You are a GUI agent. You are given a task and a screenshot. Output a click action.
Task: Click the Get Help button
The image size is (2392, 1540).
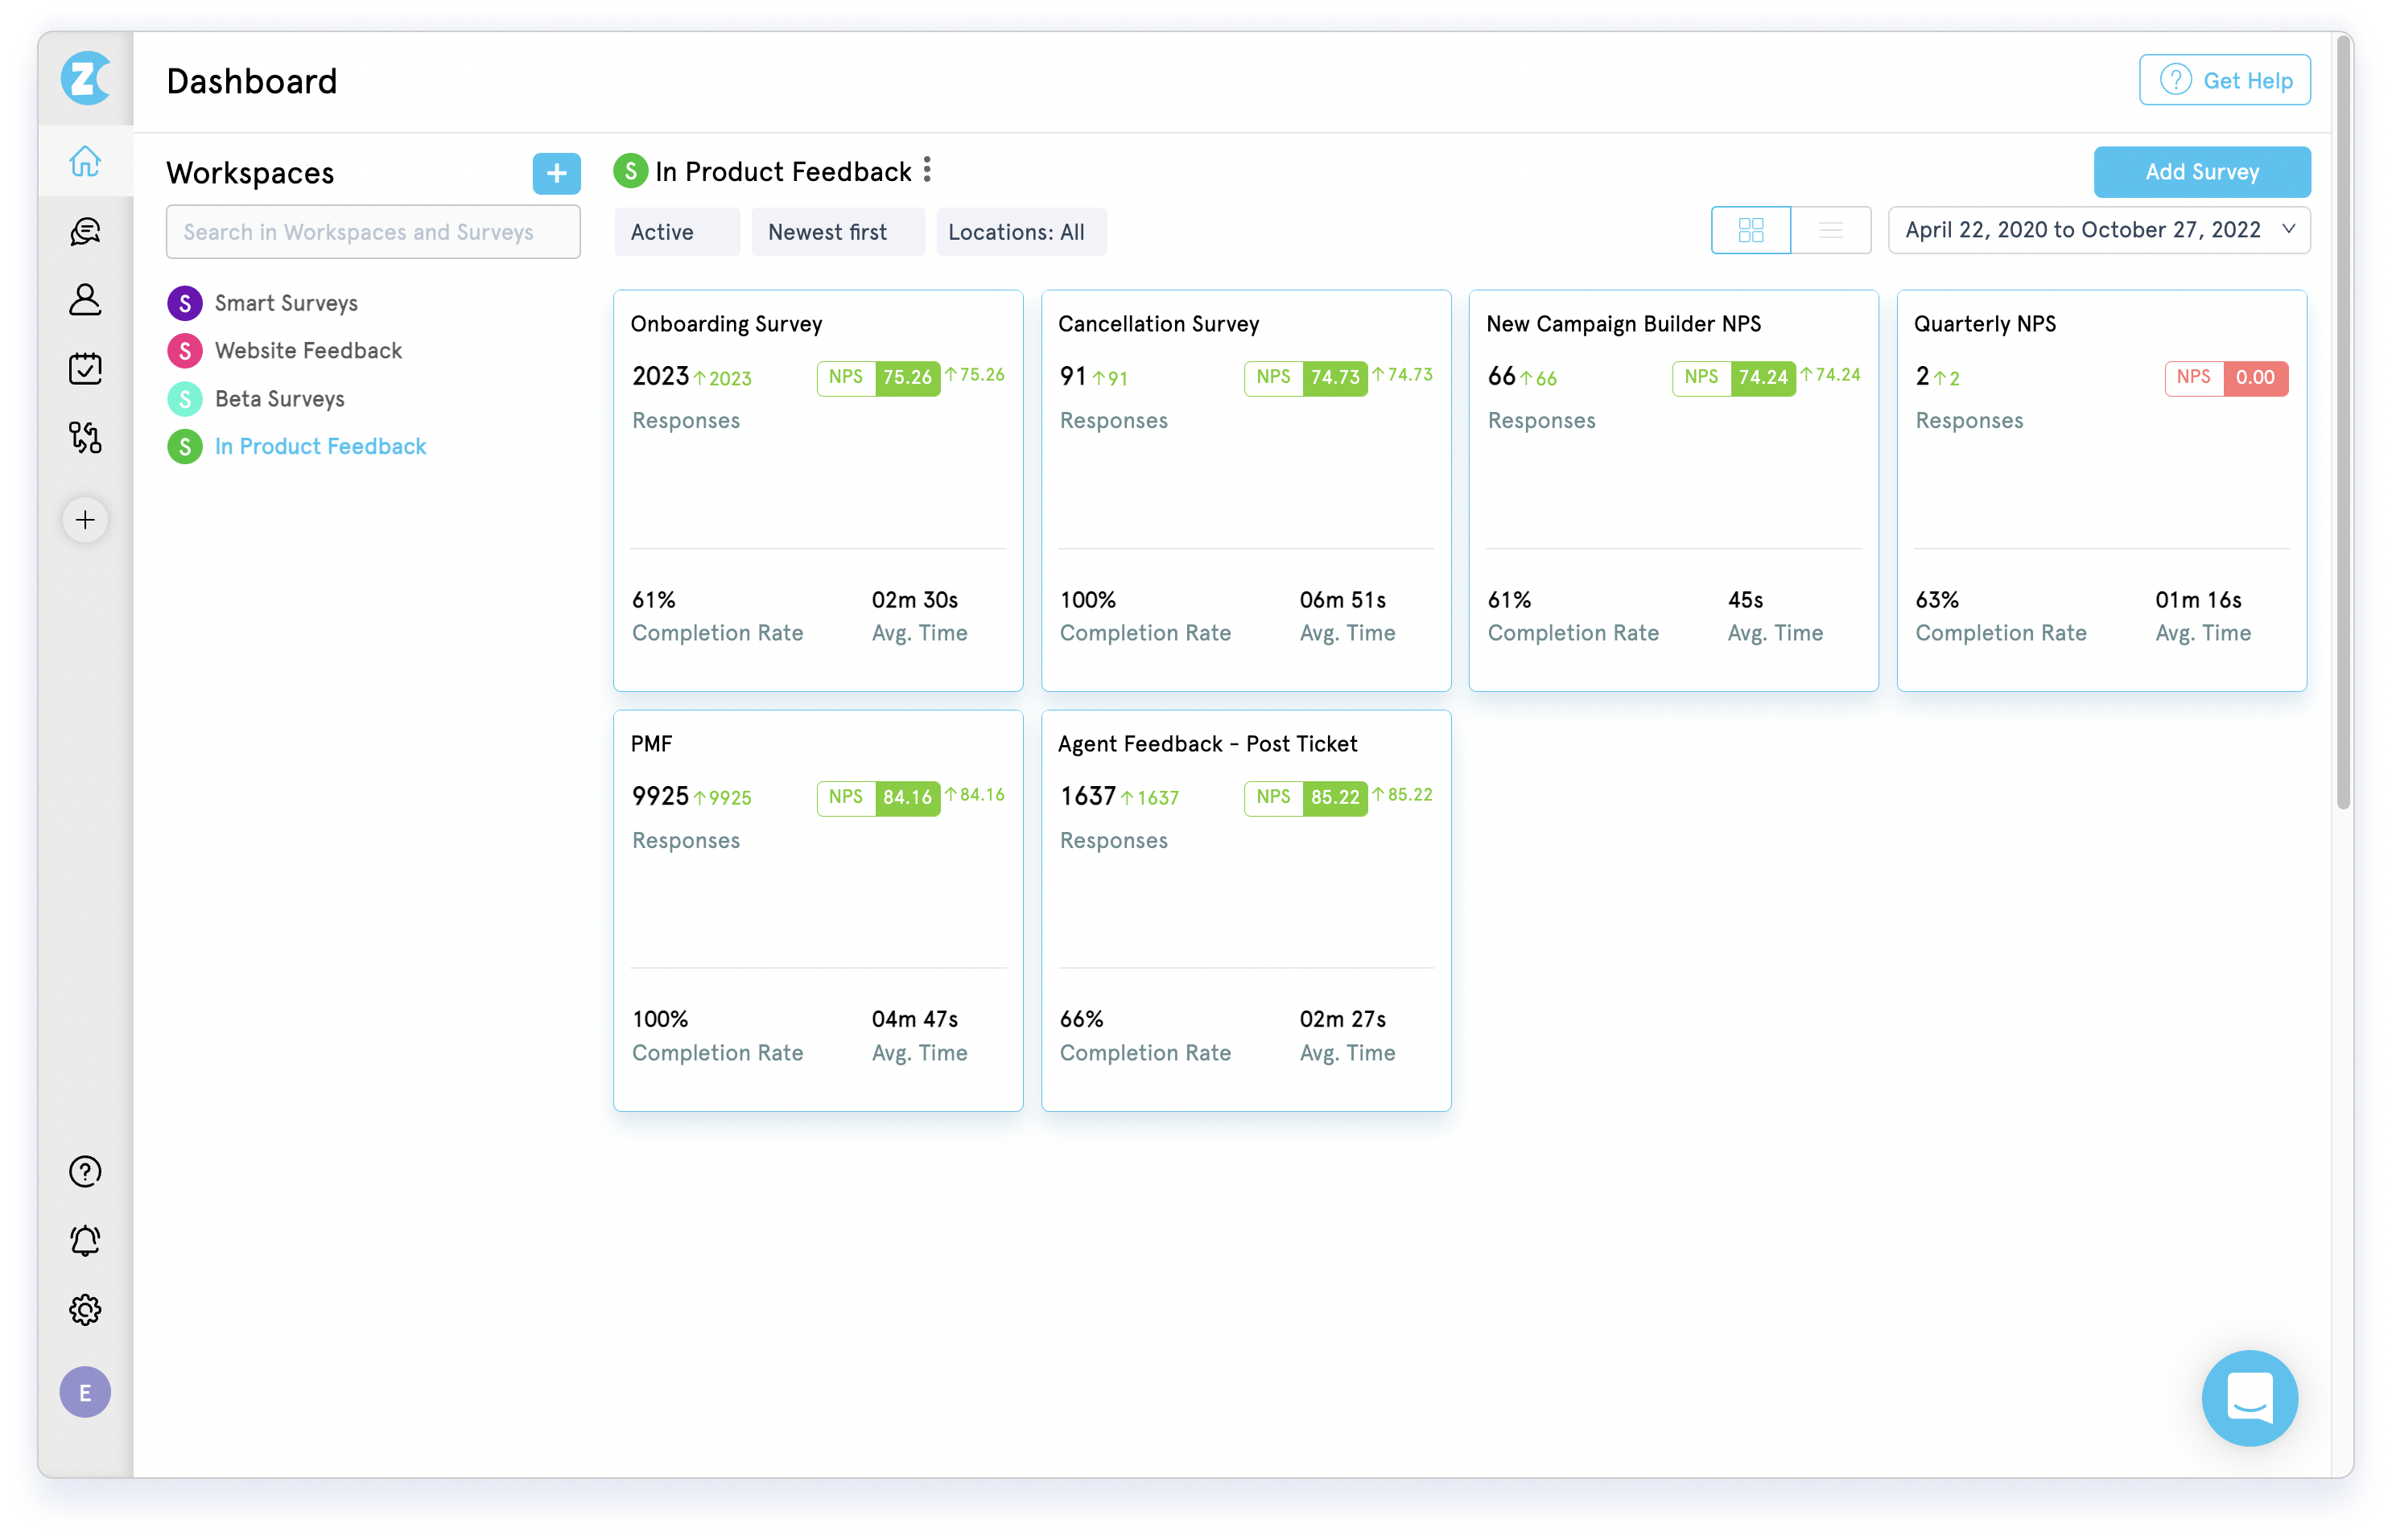2224,79
